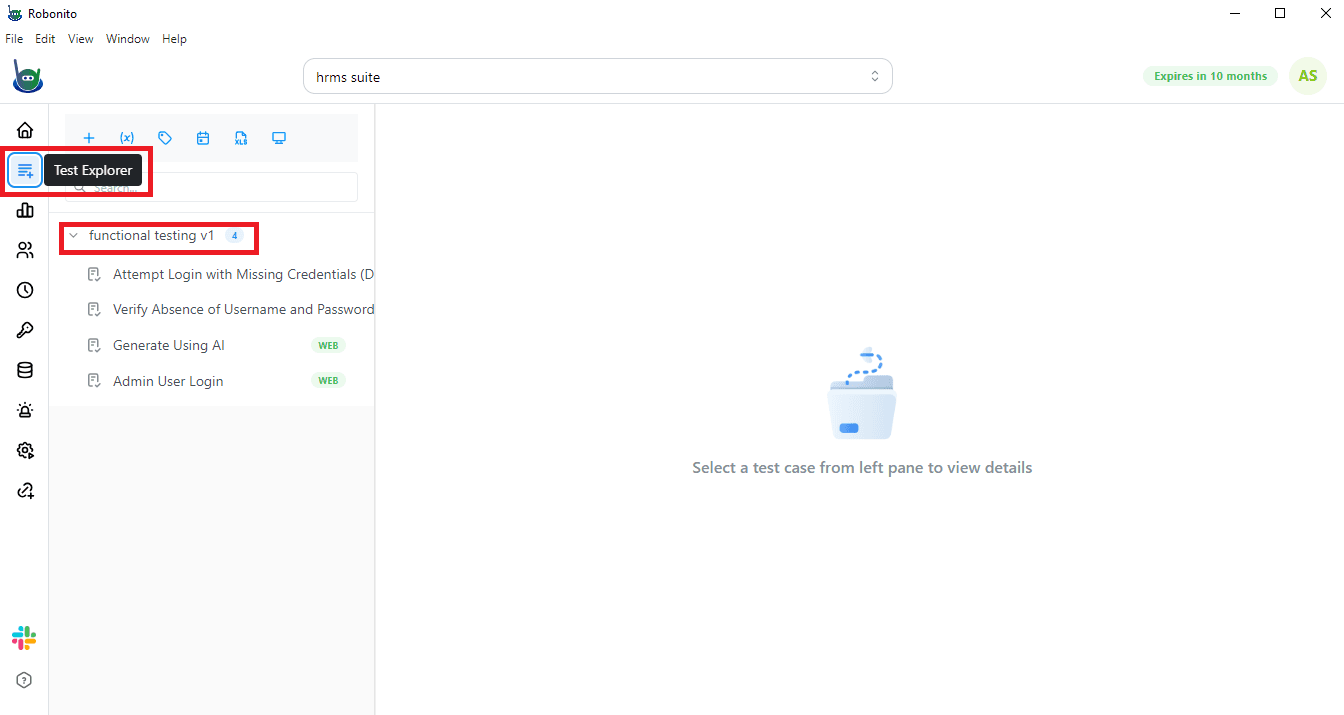Click the database icon in the sidebar
The width and height of the screenshot is (1344, 715).
pyautogui.click(x=24, y=370)
